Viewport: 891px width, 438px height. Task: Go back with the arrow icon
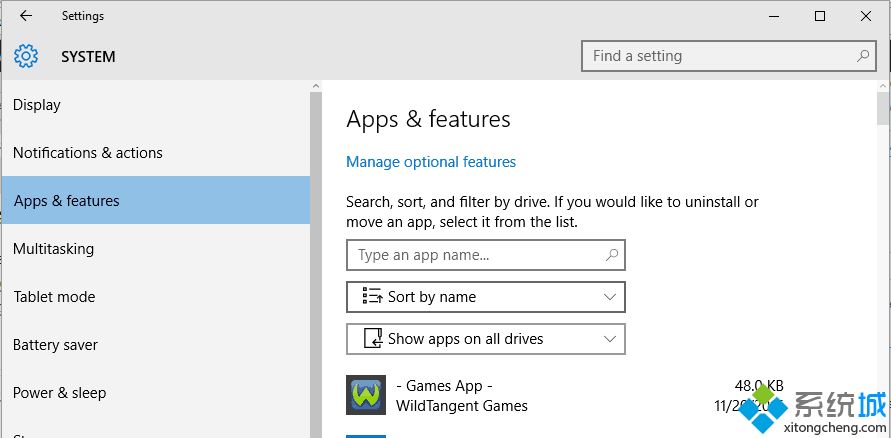(x=26, y=16)
